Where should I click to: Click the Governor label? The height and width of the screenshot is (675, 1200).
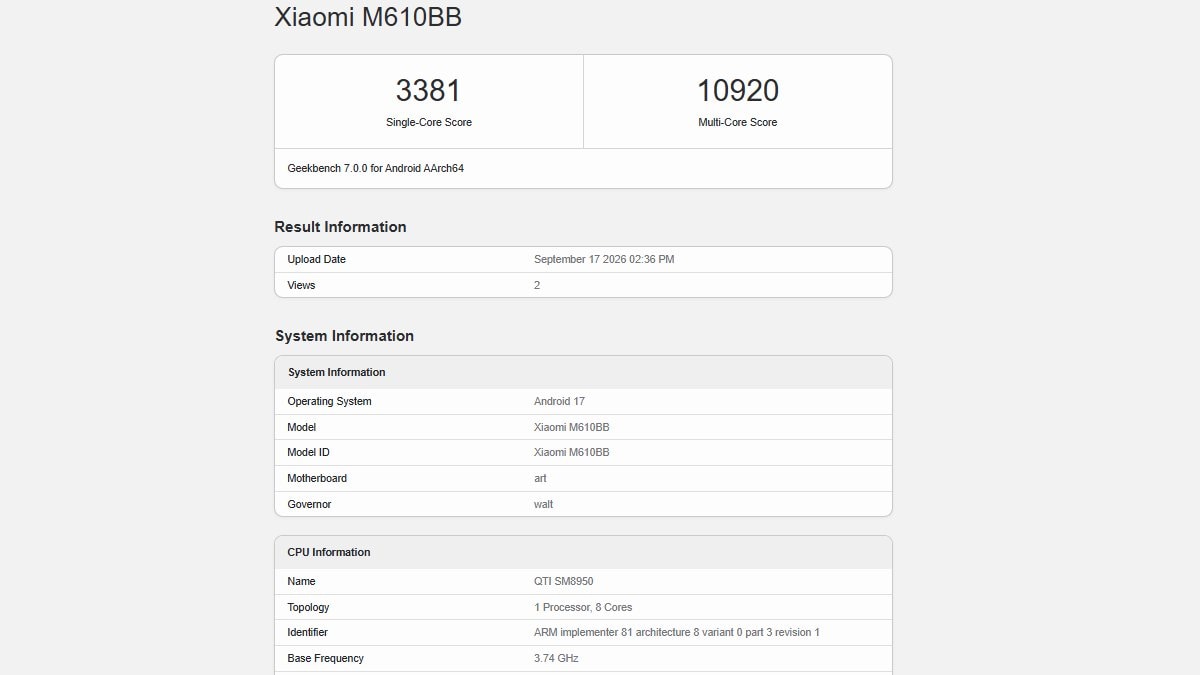tap(309, 504)
